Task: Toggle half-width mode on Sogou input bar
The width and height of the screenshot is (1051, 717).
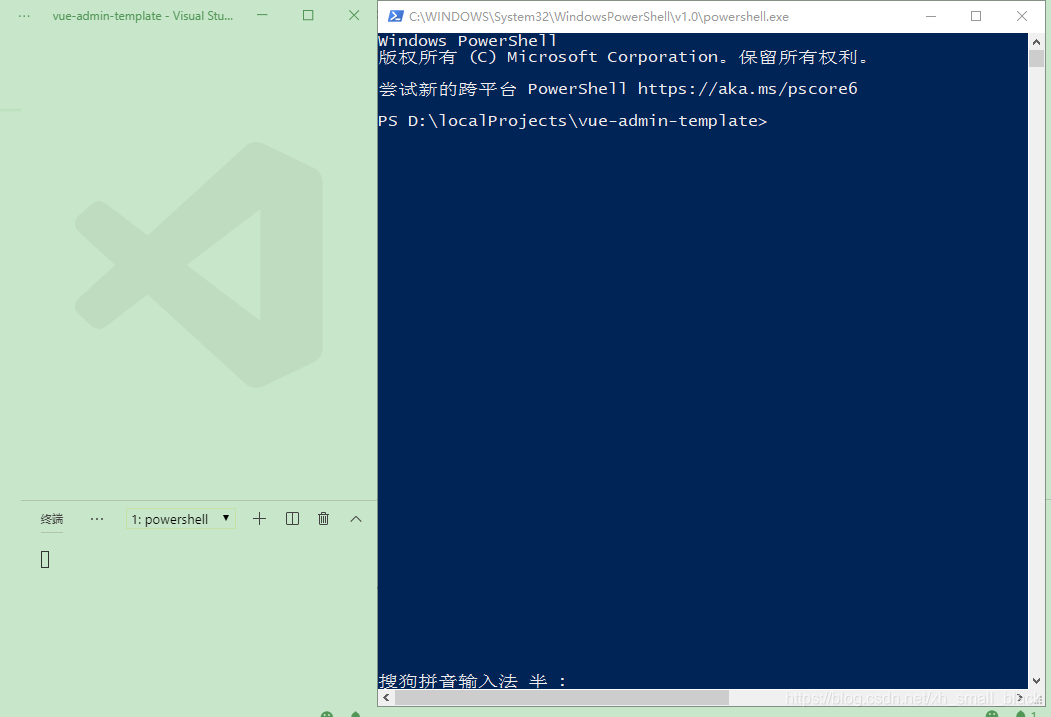Action: (x=539, y=681)
